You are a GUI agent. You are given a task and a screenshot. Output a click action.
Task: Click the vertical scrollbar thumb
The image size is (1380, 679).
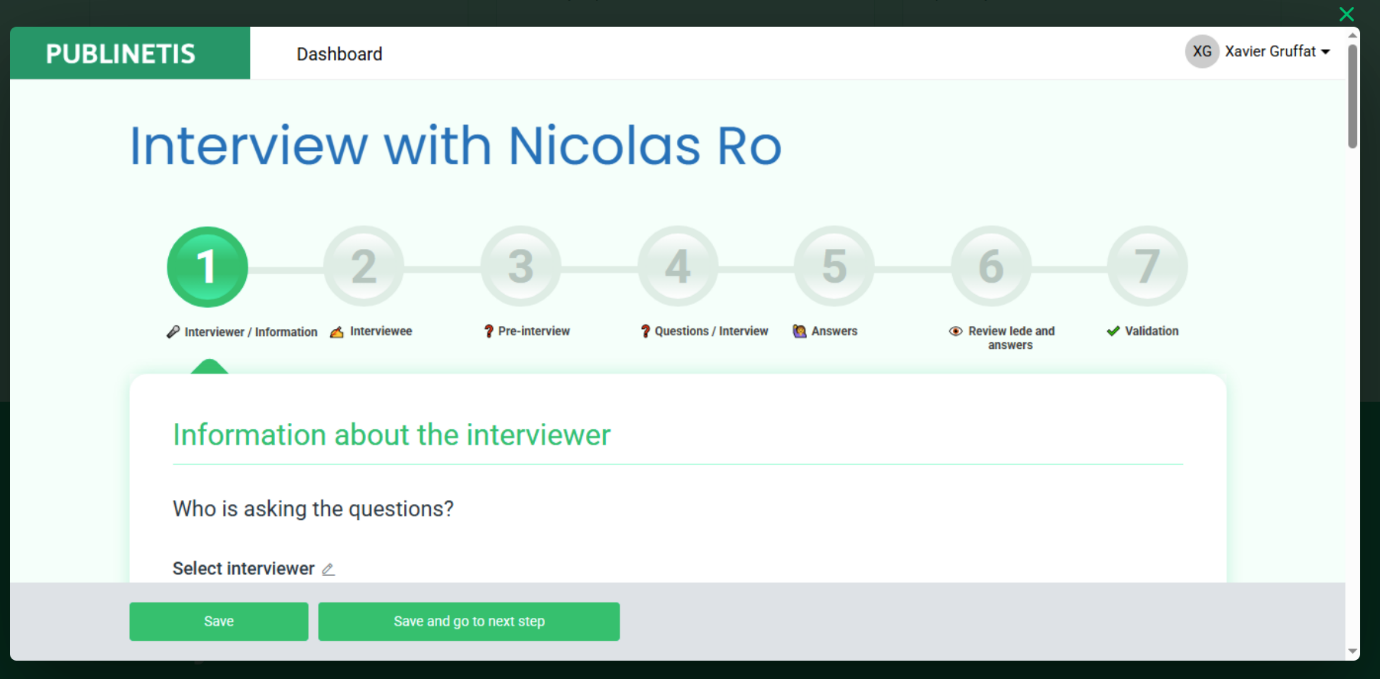click(1353, 96)
